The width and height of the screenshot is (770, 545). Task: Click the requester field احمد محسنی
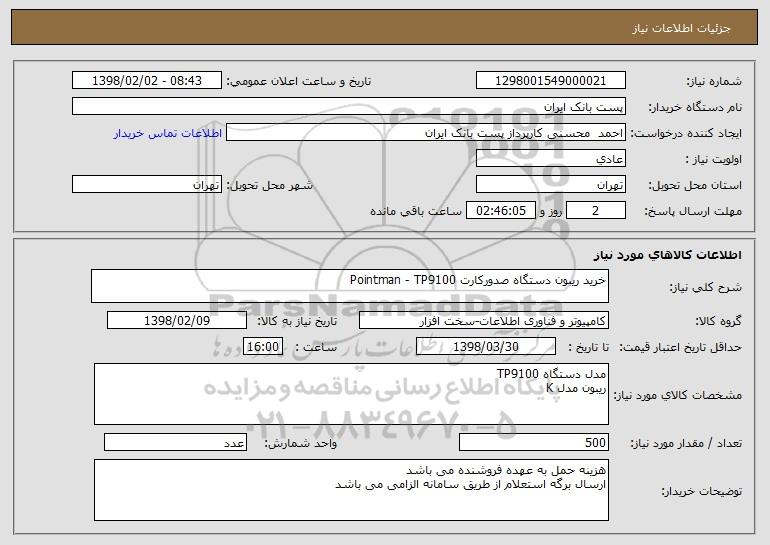pyautogui.click(x=426, y=133)
